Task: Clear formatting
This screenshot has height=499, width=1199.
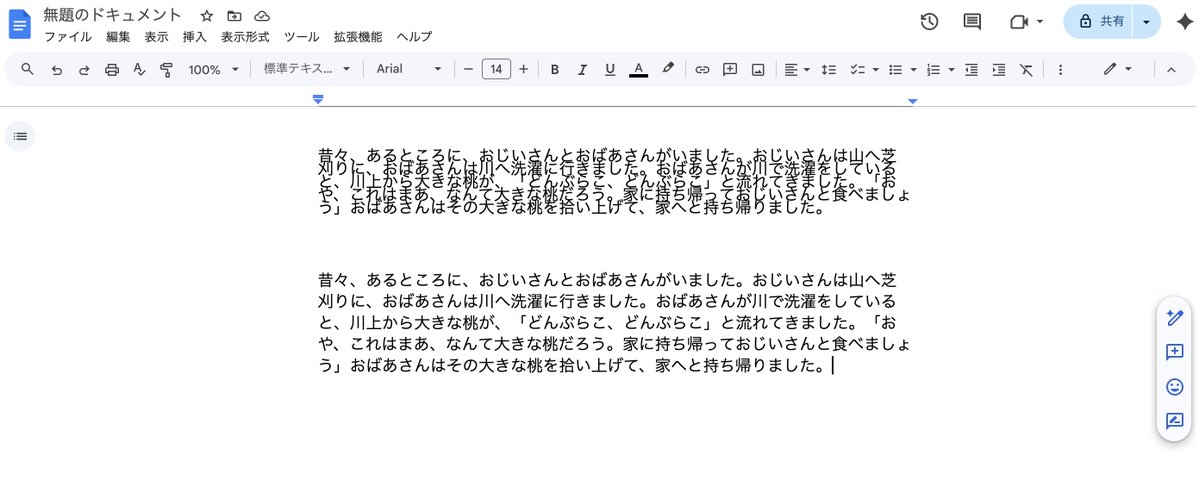Action: [x=1026, y=70]
